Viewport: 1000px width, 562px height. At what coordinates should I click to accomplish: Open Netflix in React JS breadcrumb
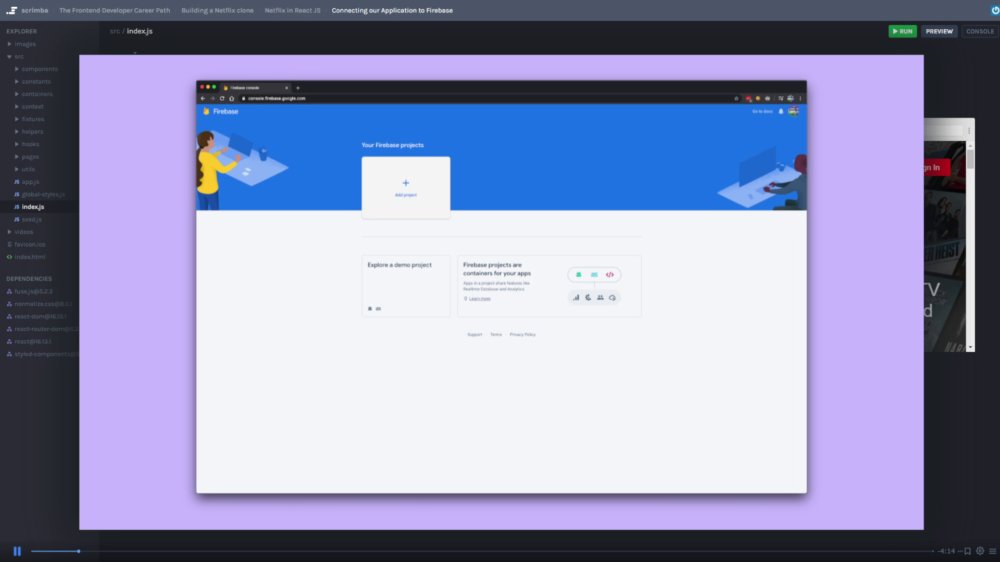[292, 10]
